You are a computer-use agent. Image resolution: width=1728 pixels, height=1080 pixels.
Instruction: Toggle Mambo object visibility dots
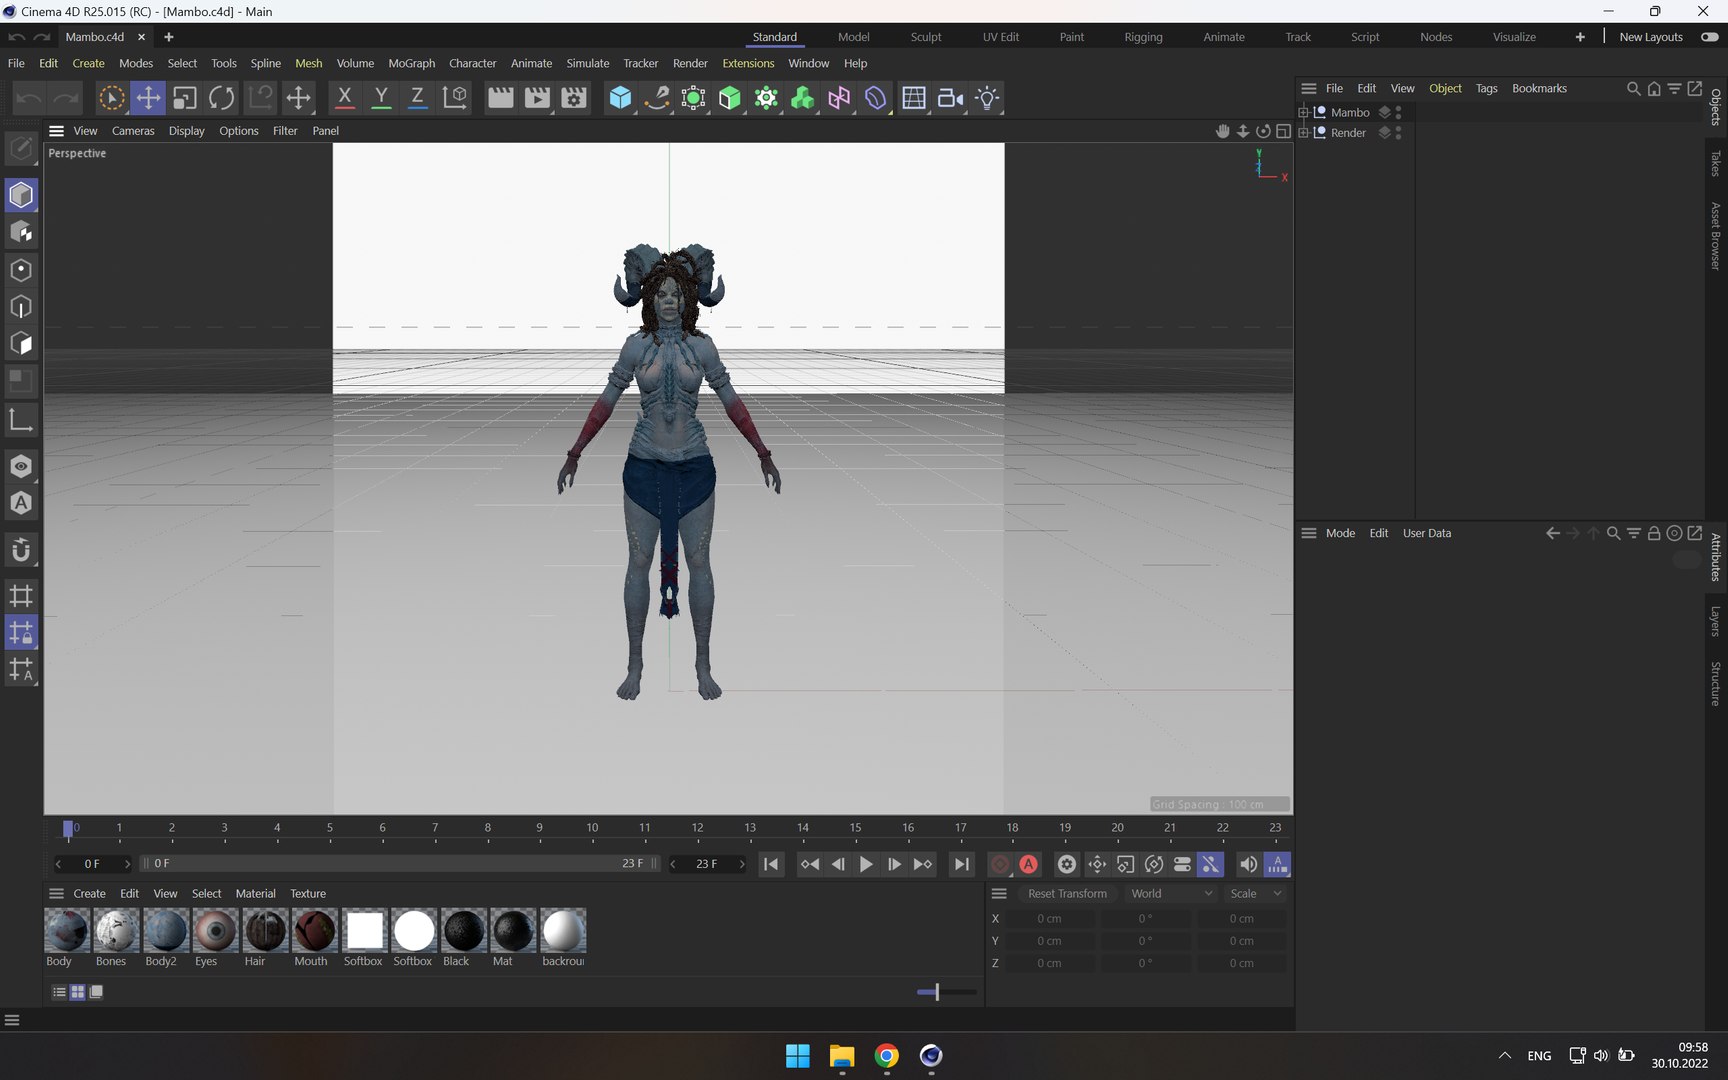[x=1398, y=112]
